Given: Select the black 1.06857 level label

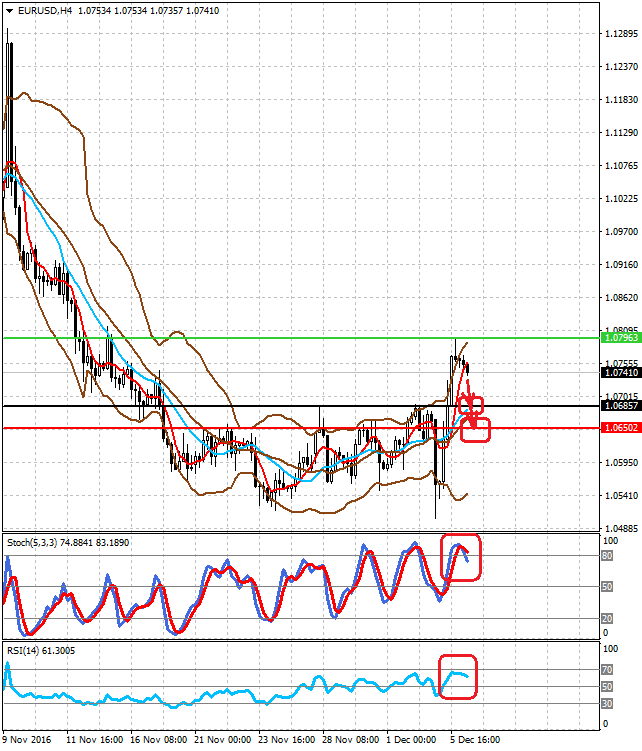Looking at the screenshot, I should (621, 406).
